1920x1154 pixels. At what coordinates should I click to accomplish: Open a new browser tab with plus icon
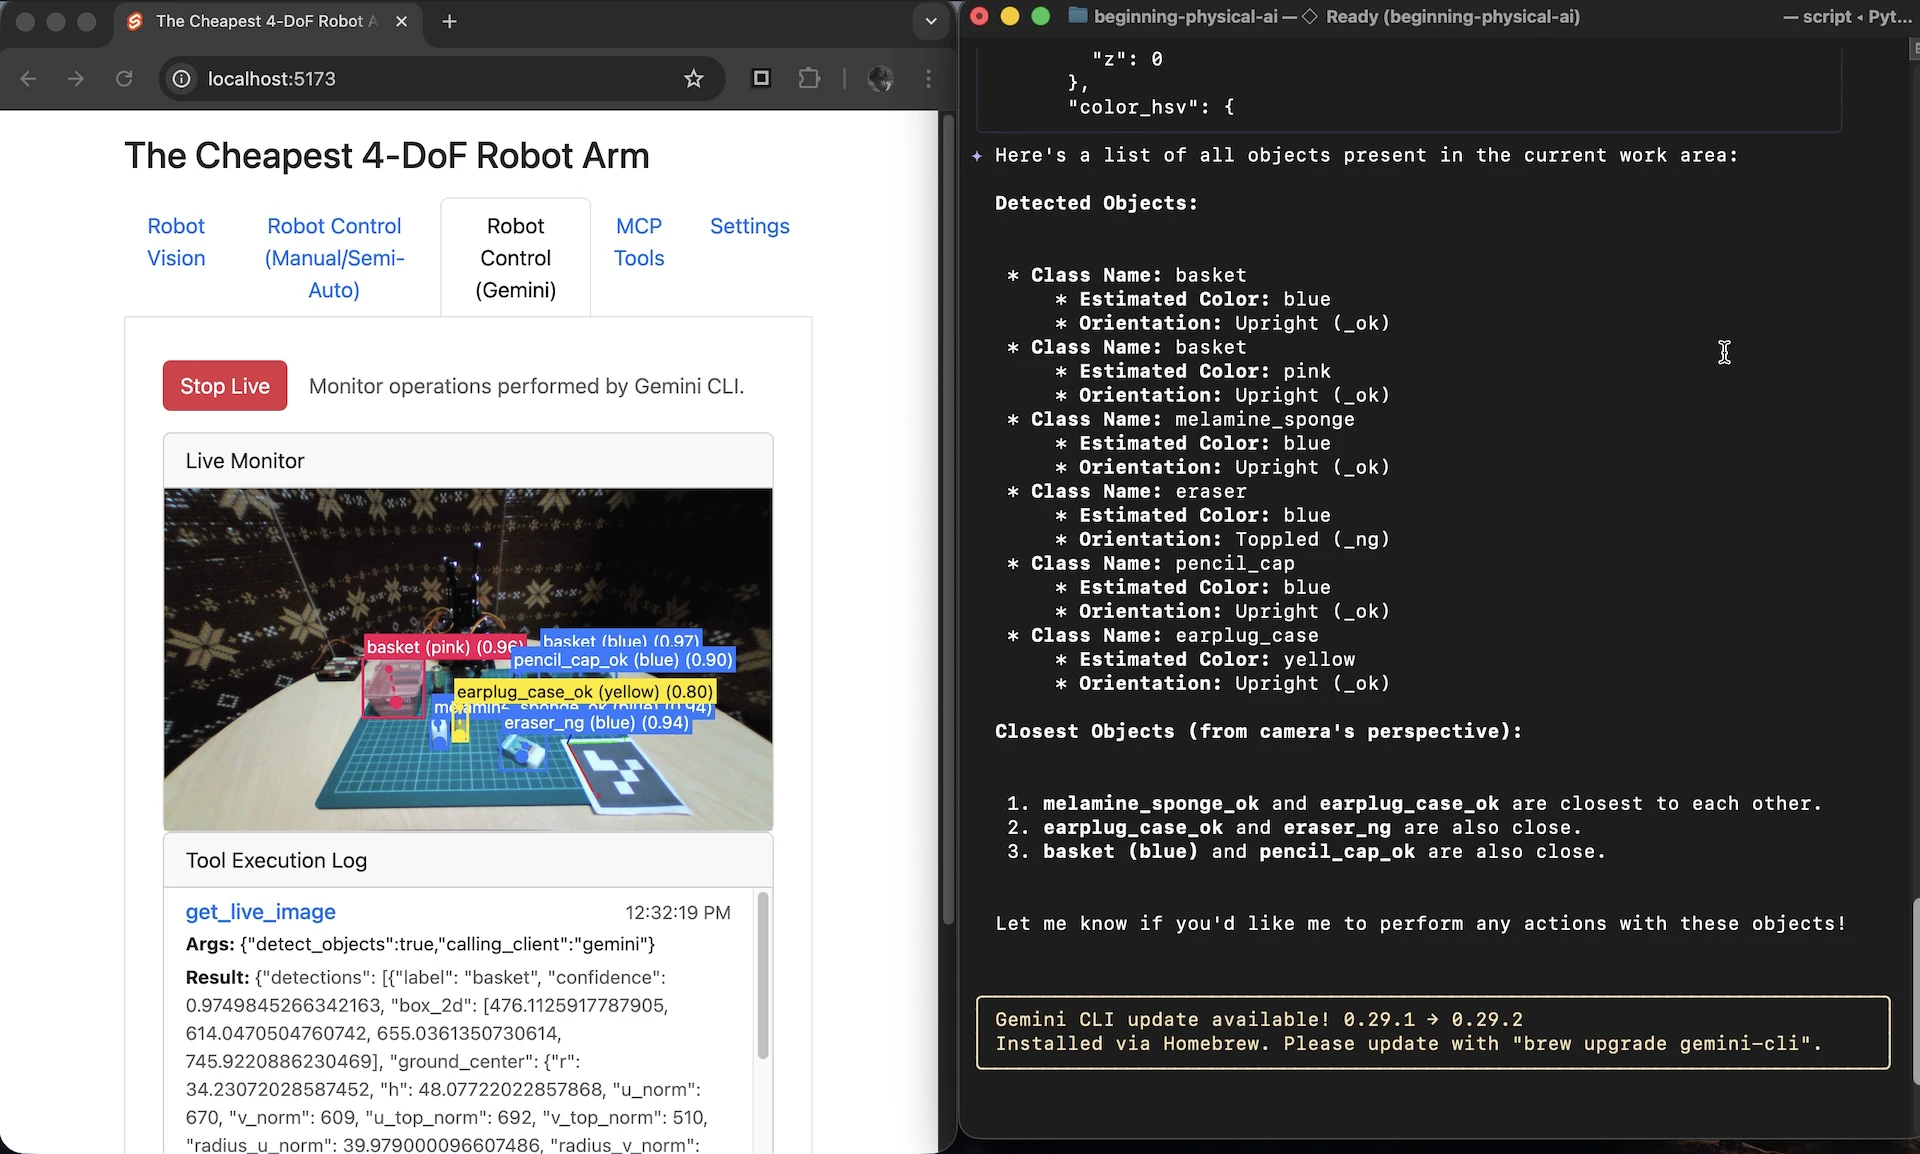[449, 21]
